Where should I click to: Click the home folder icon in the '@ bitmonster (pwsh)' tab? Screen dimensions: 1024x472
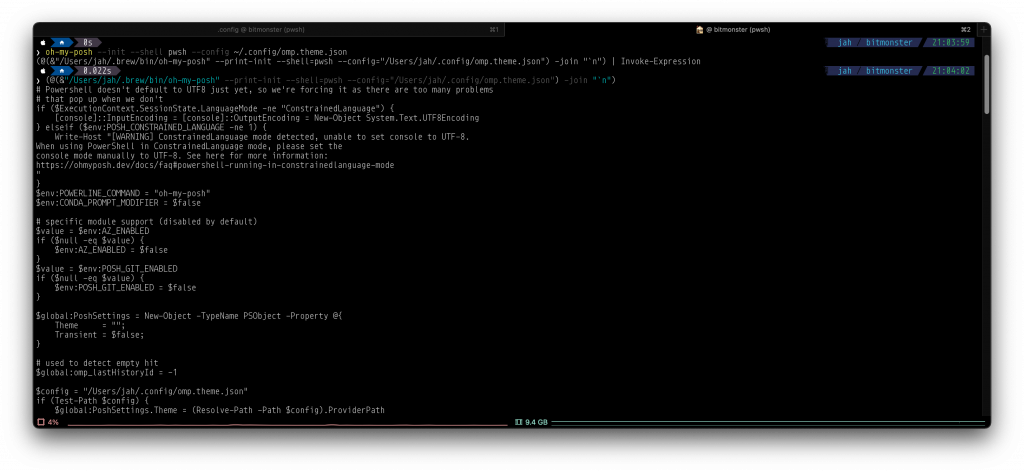(x=699, y=29)
